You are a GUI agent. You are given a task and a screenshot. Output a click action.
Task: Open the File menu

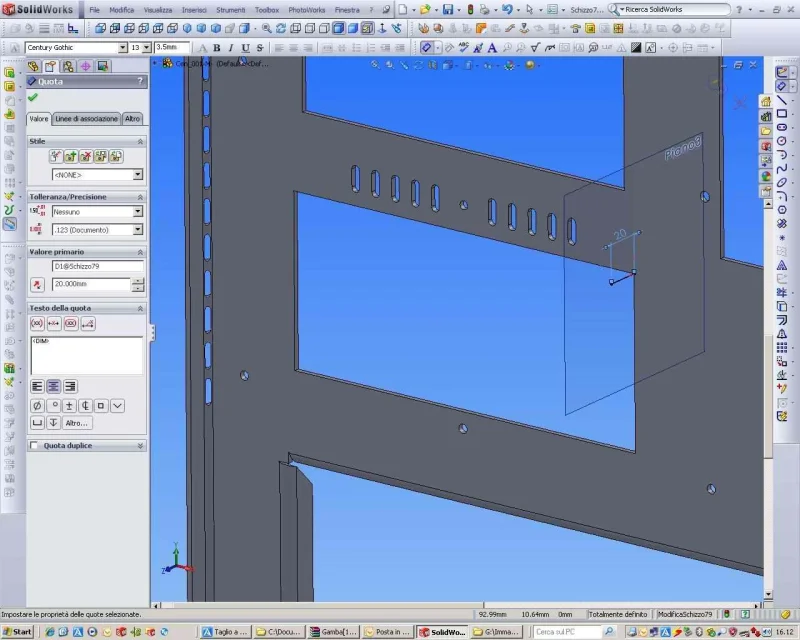point(94,10)
